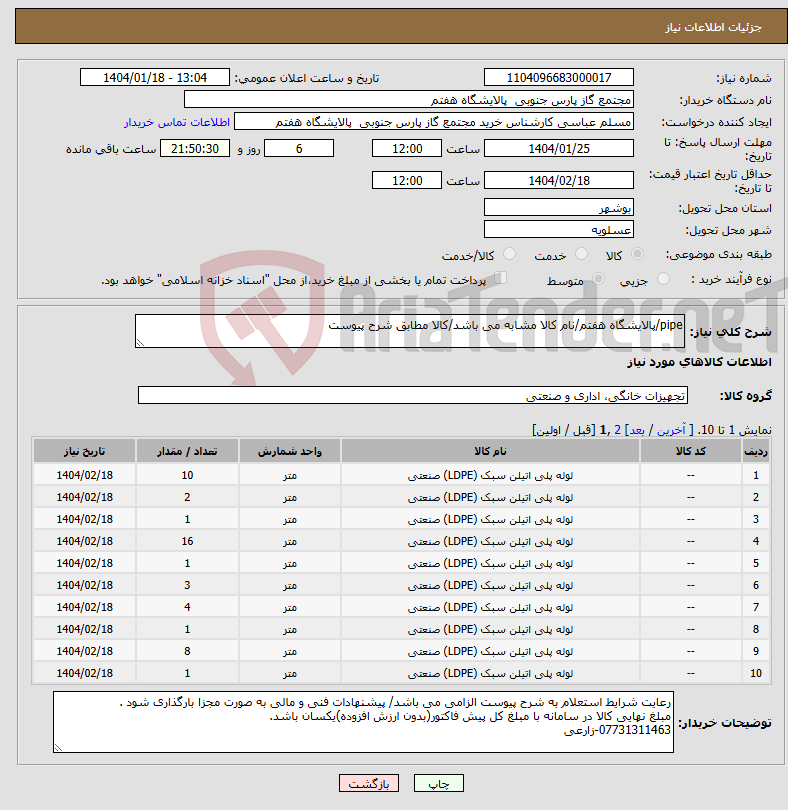This screenshot has height=810, width=788.
Task: Click product name in row 8
Action: 490,629
